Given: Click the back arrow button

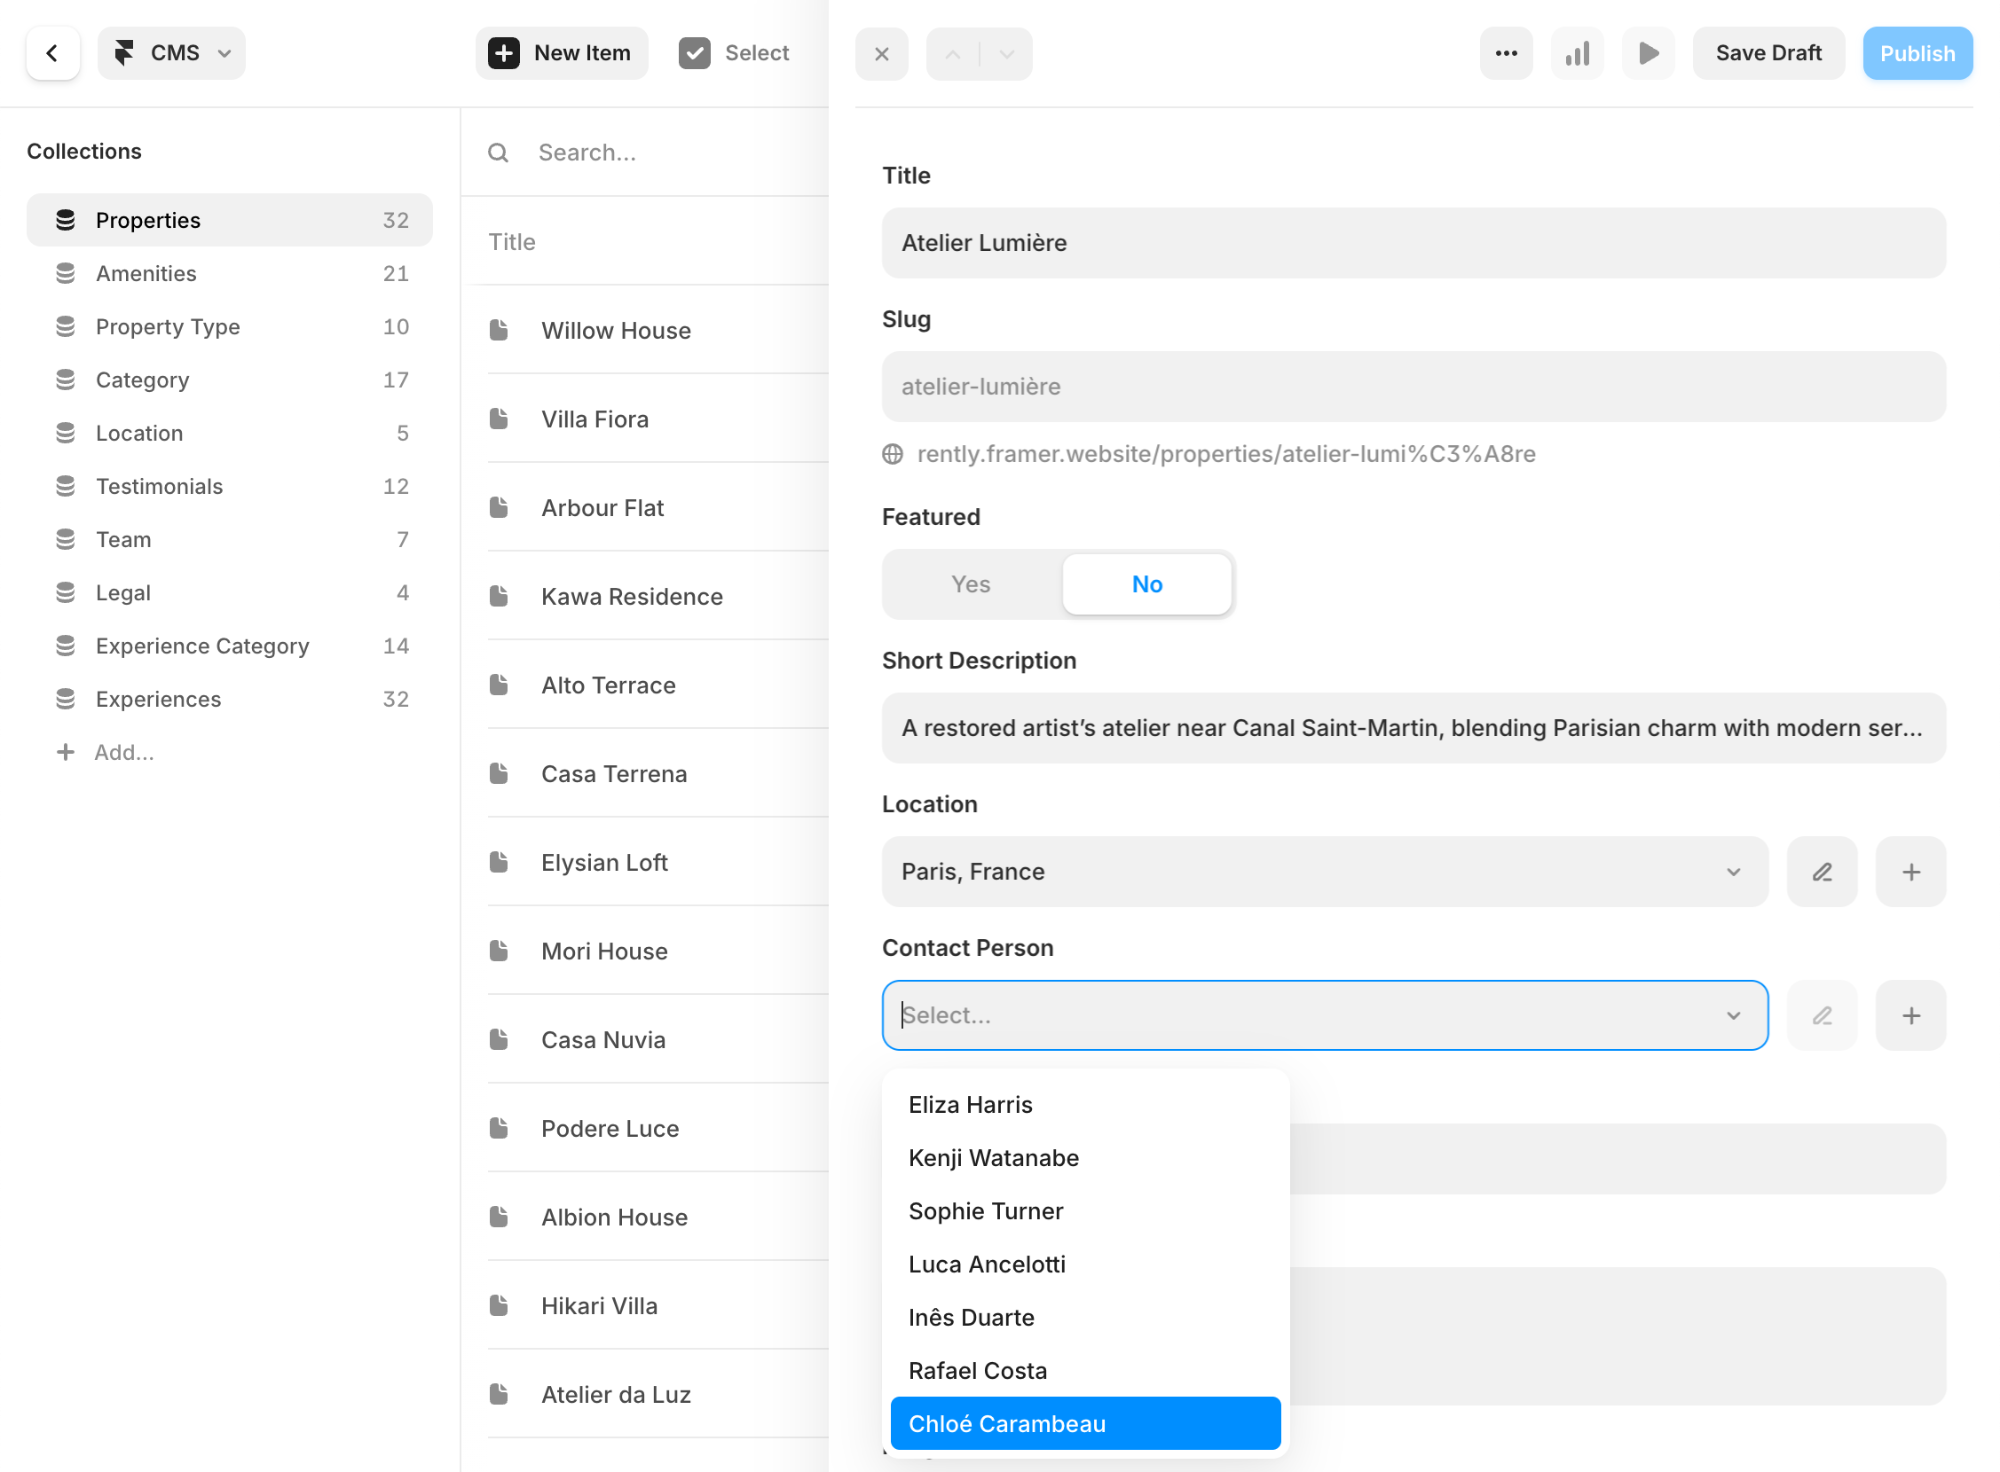Looking at the screenshot, I should click(52, 53).
